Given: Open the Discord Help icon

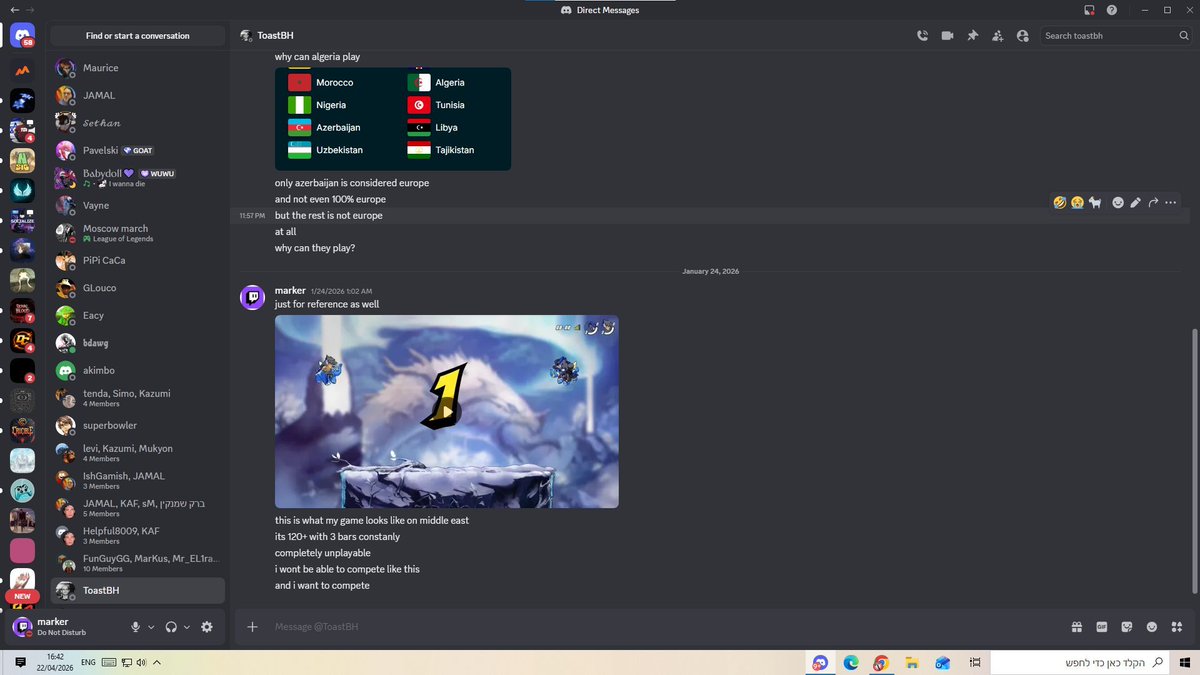Looking at the screenshot, I should point(1112,10).
